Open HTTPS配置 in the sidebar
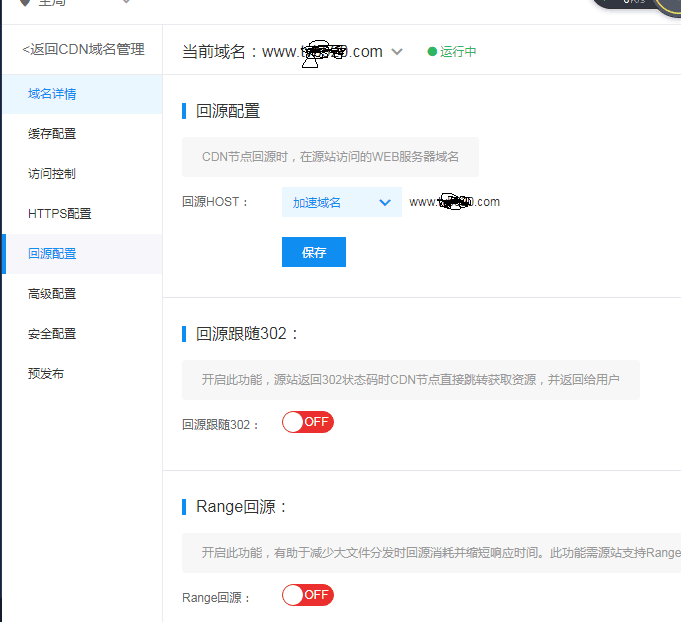The width and height of the screenshot is (681, 622). point(83,214)
